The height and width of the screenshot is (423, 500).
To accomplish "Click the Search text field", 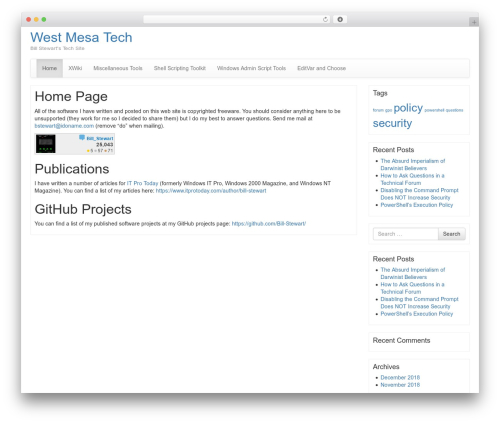I will click(405, 234).
